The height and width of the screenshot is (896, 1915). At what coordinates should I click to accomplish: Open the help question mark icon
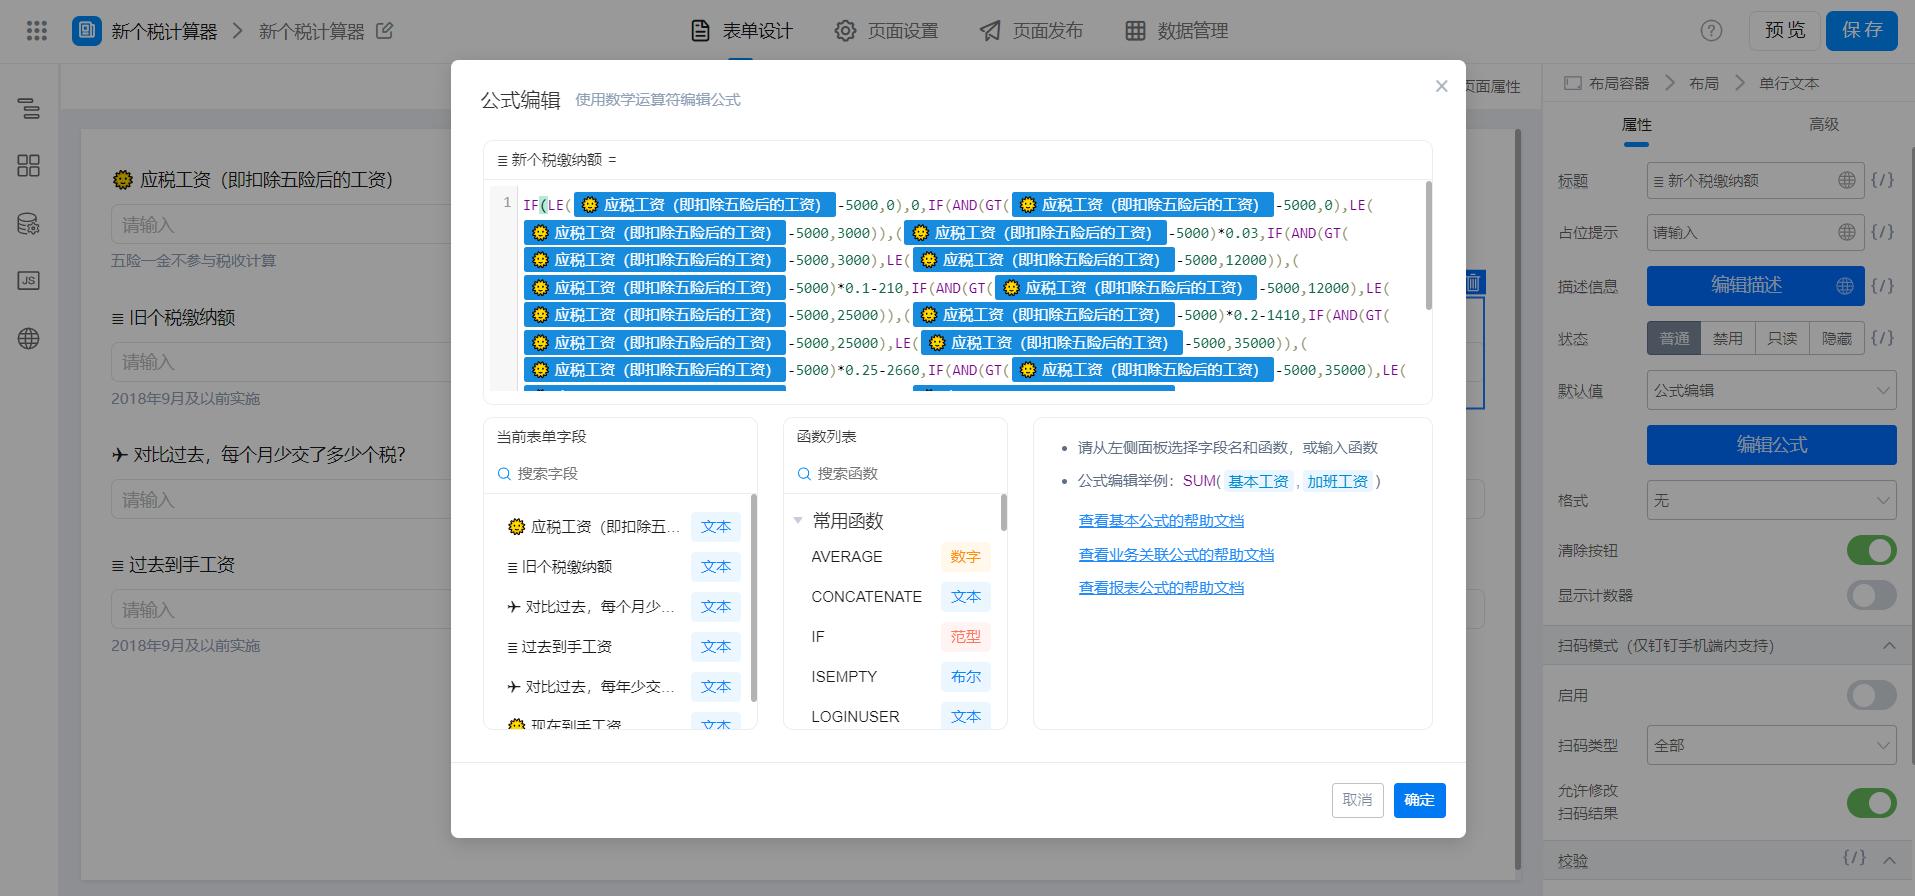[x=1711, y=31]
